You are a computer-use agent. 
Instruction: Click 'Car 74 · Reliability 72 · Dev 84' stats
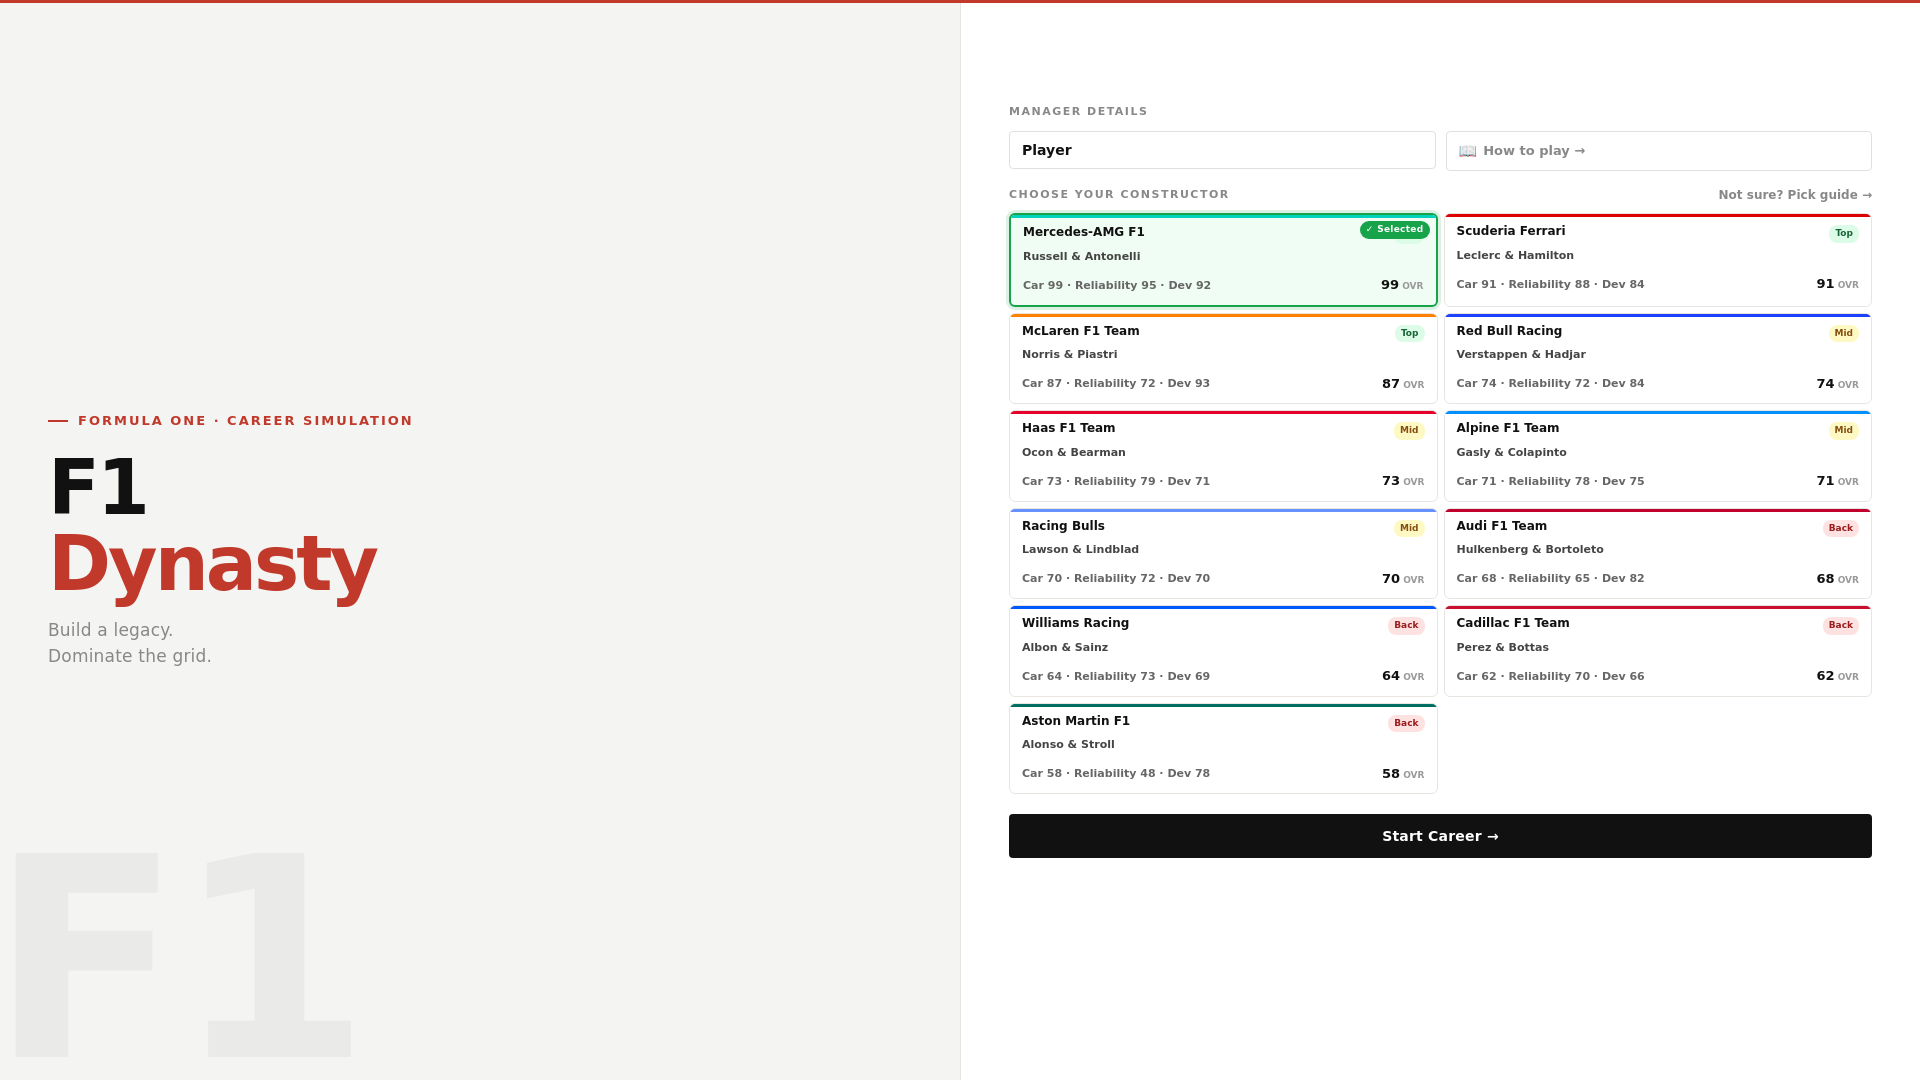[x=1550, y=384]
